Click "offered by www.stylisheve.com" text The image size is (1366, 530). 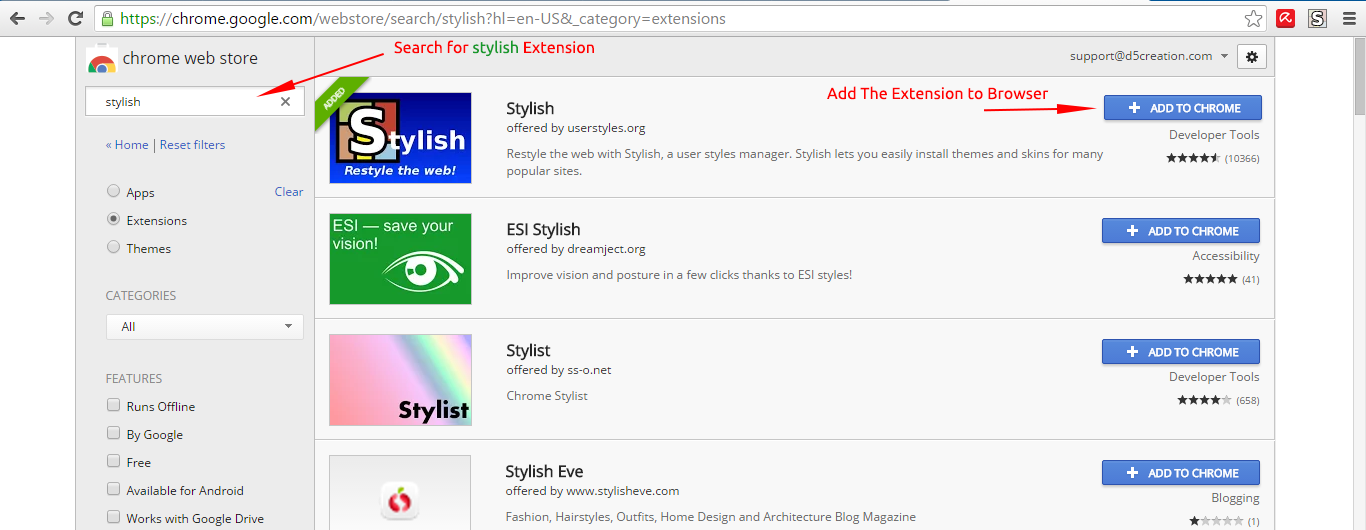[592, 491]
